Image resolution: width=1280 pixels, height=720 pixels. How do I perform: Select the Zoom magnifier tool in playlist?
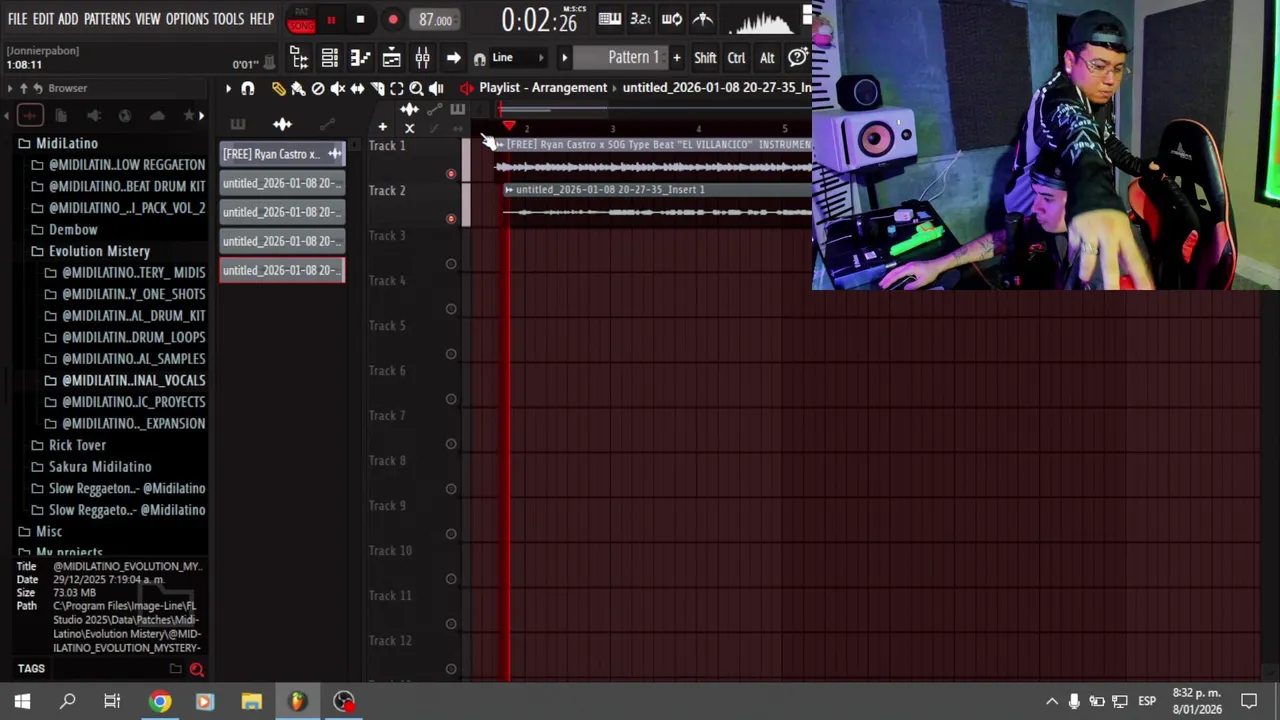click(416, 88)
